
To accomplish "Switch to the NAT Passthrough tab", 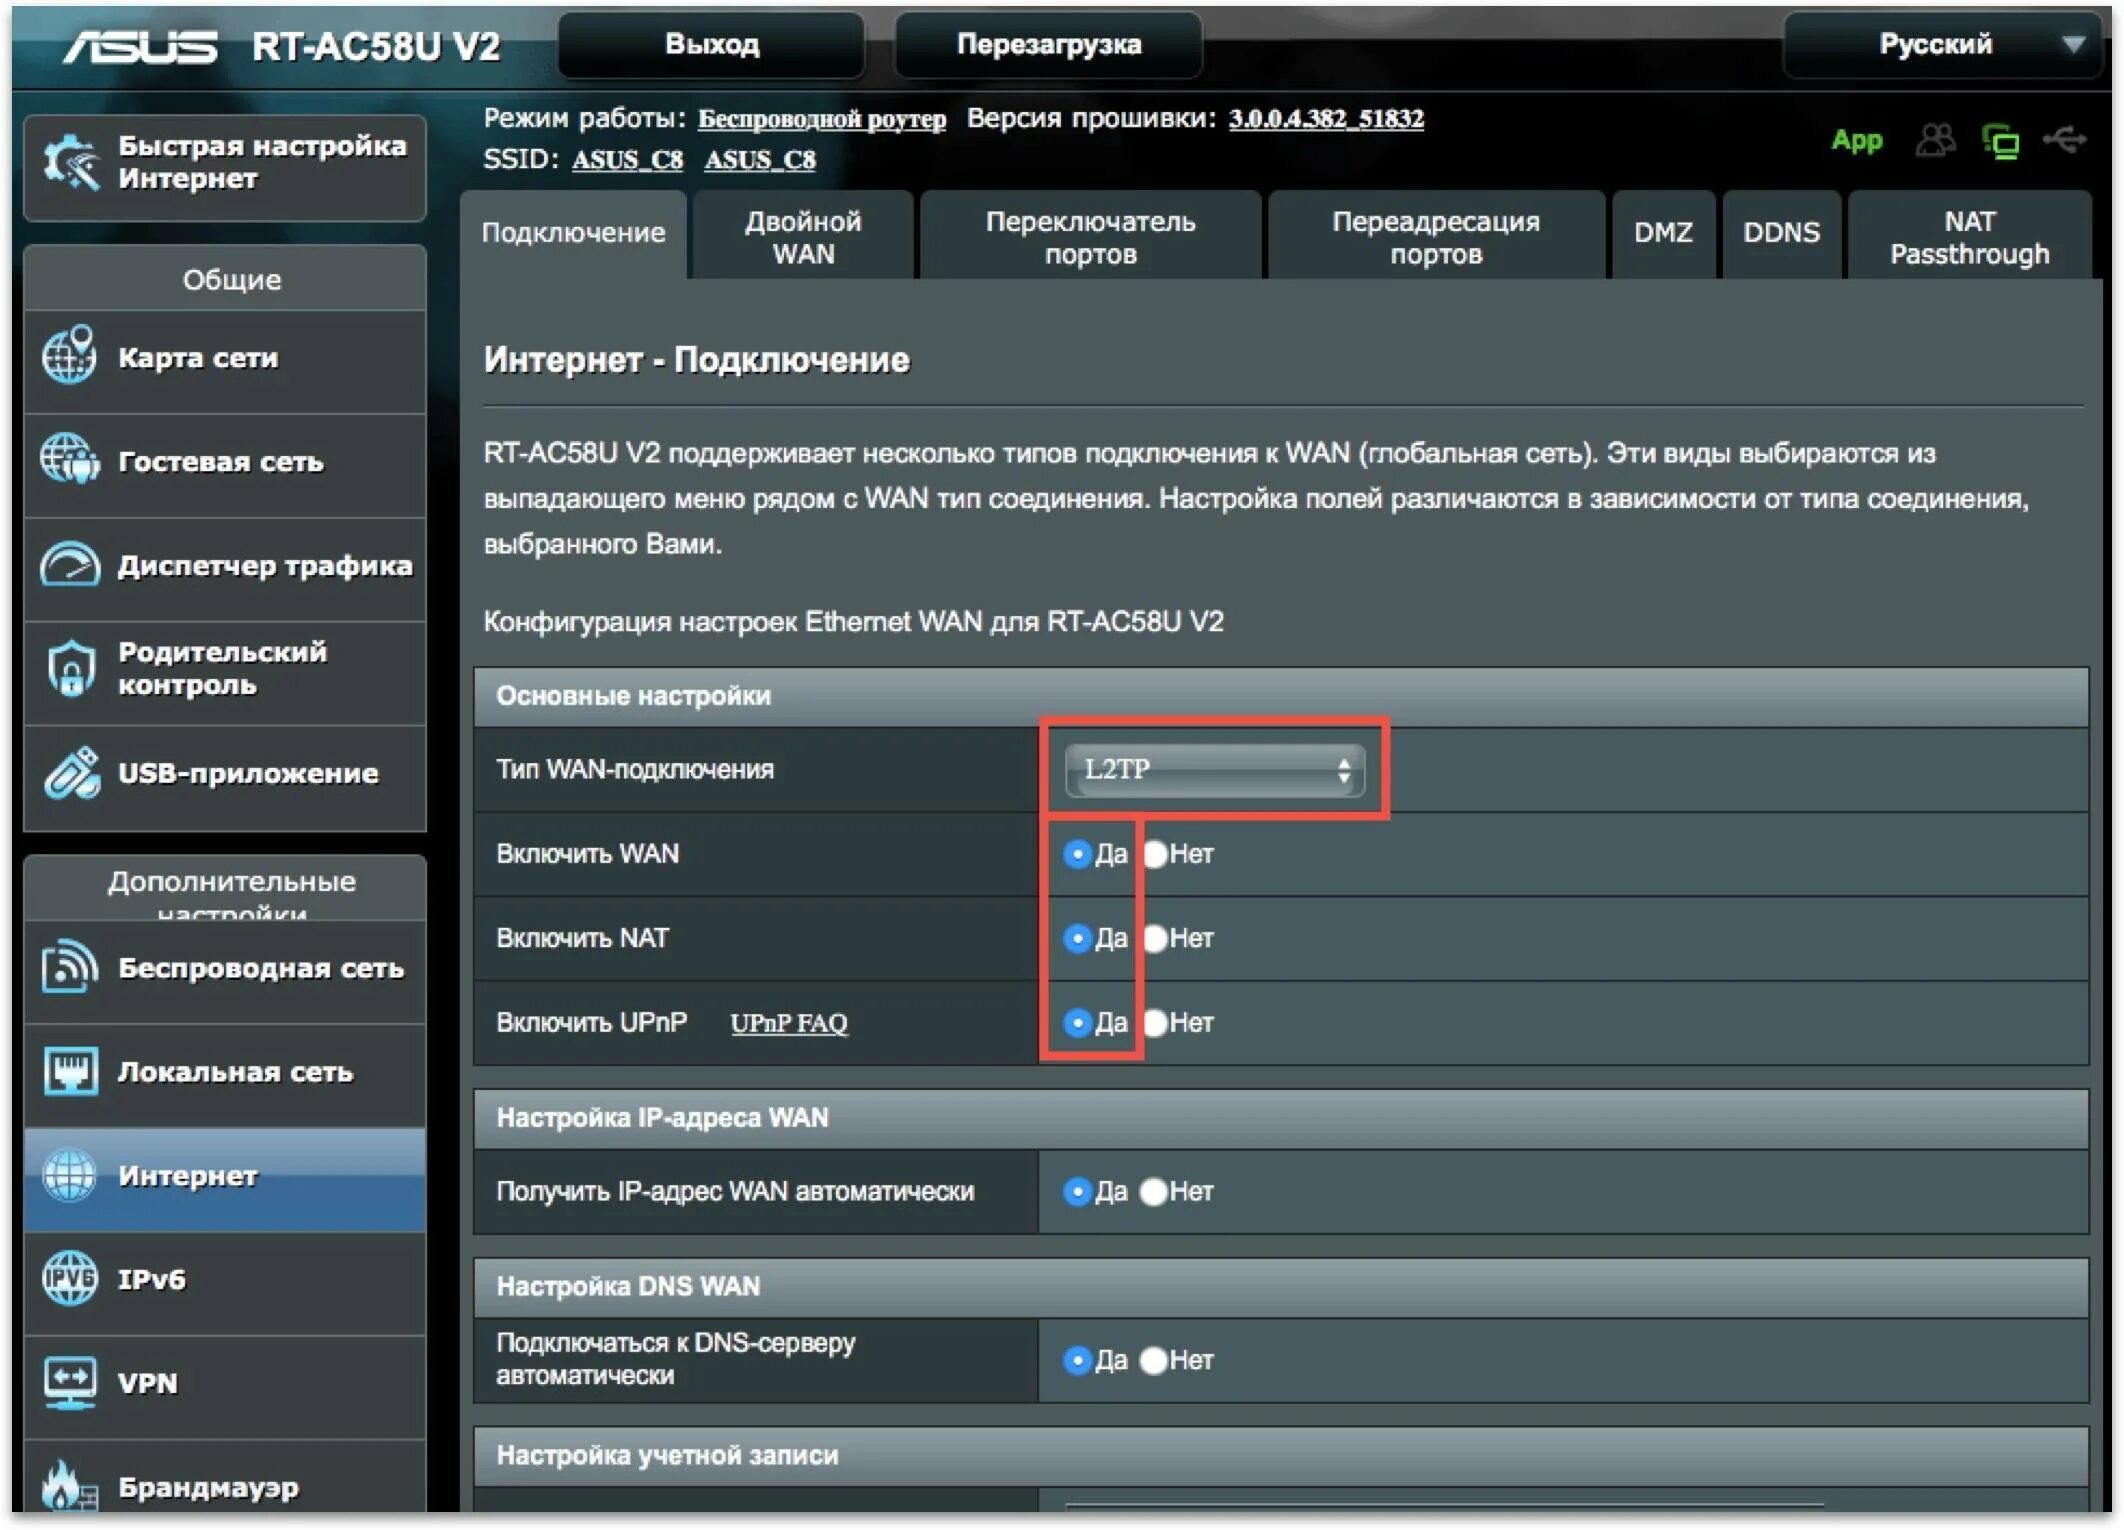I will [1969, 236].
